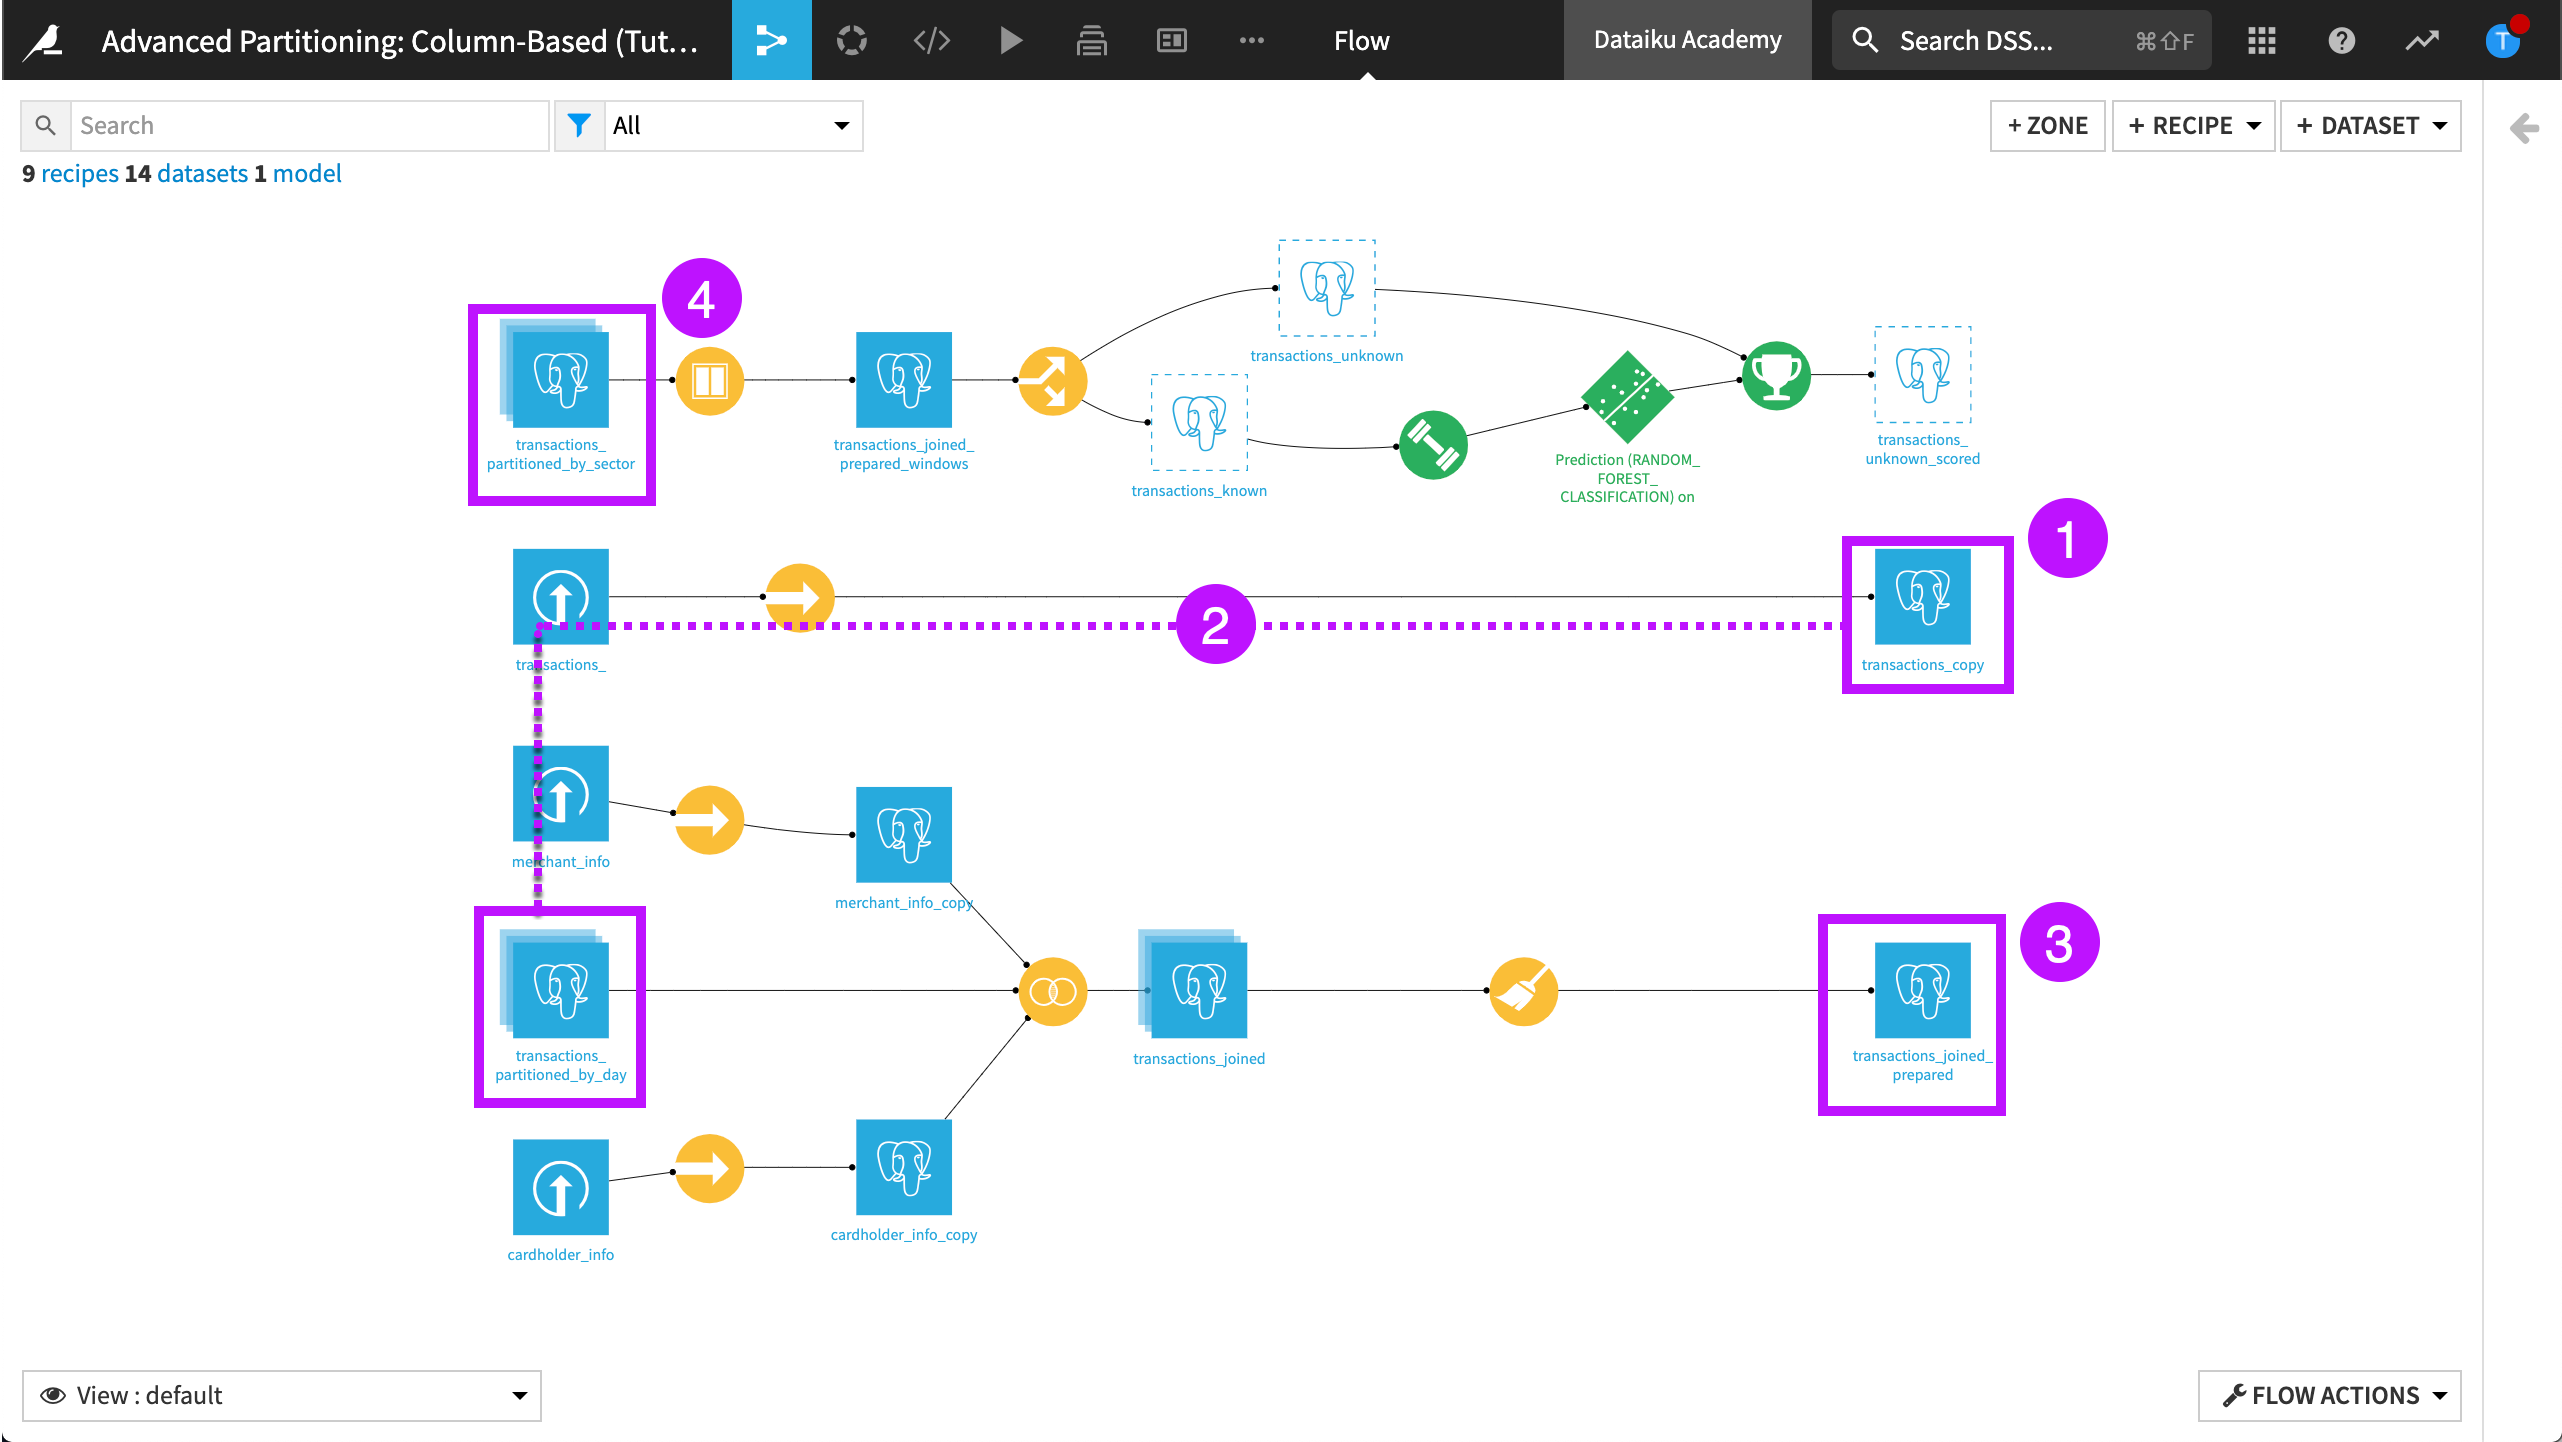Open the code menu icon
Screen dimensions: 2562x1442
point(931,40)
